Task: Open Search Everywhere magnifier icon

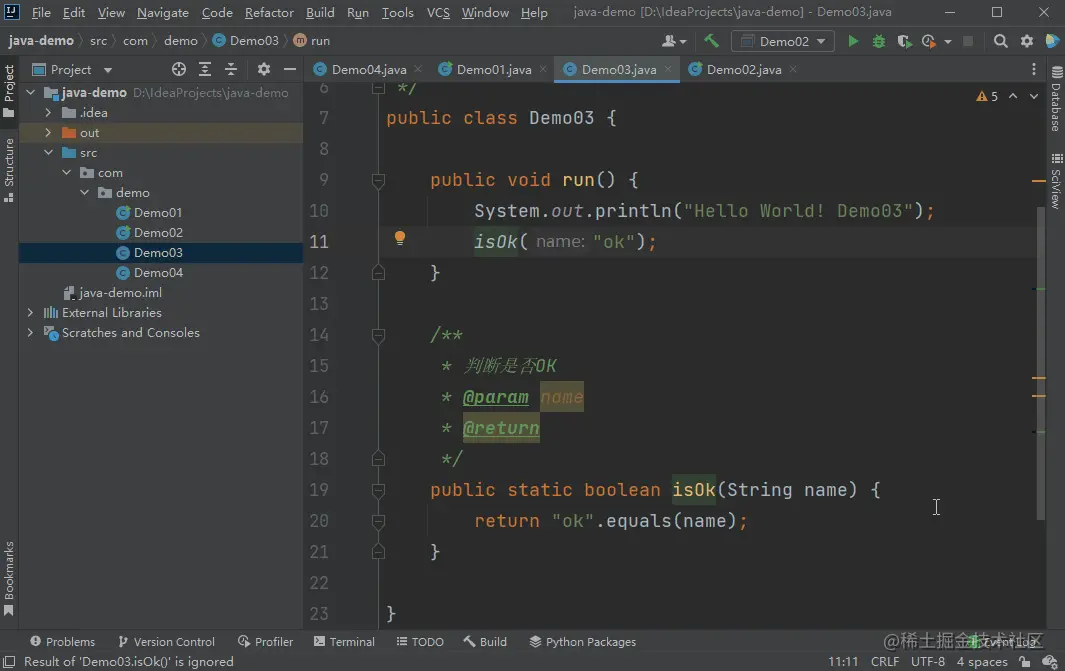Action: tap(1000, 41)
